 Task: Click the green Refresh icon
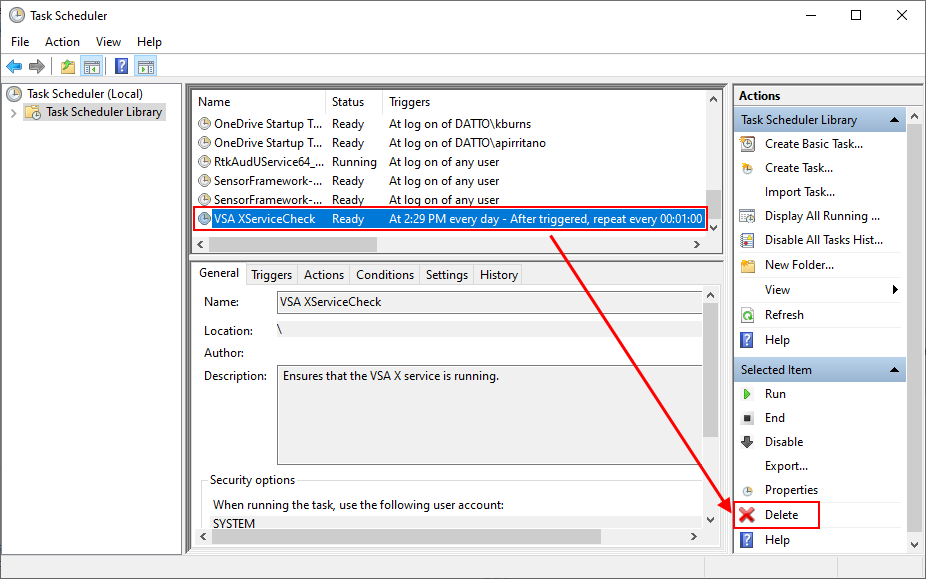747,315
